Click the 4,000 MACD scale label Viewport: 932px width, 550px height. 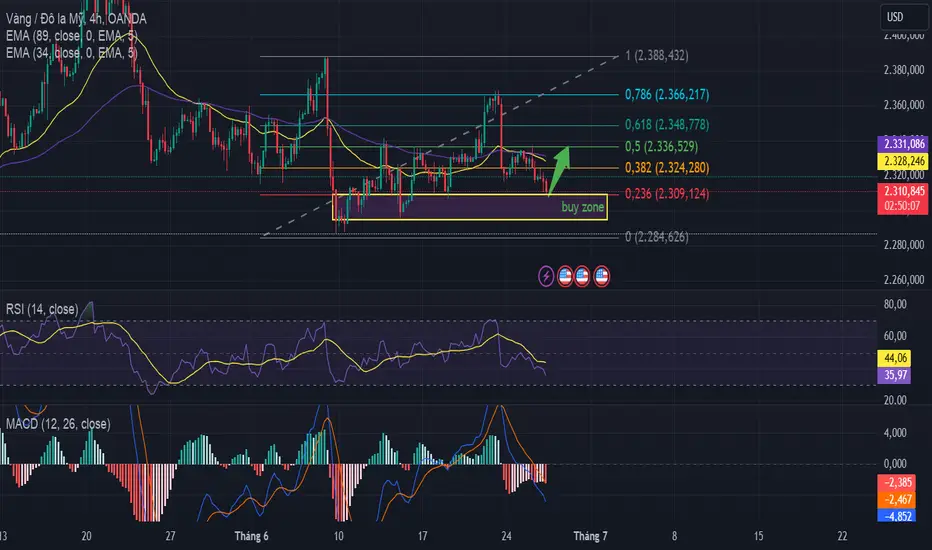pyautogui.click(x=895, y=433)
